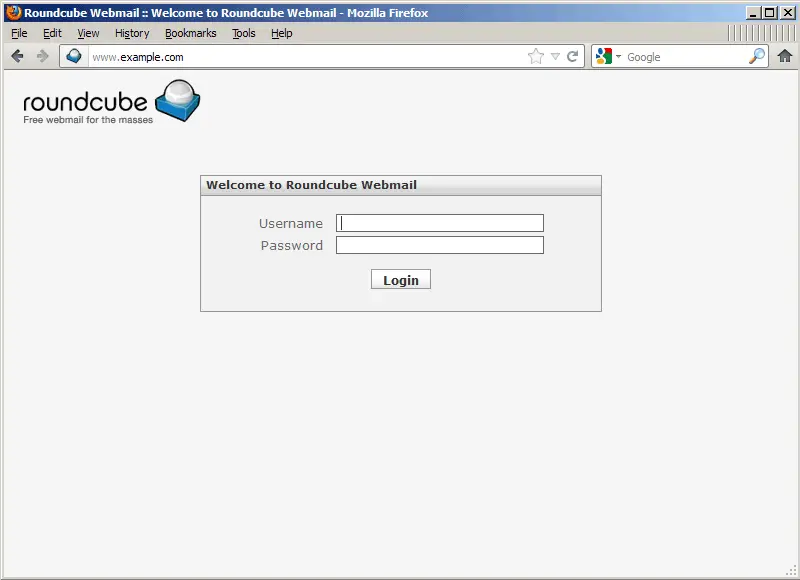Open the File menu
Image resolution: width=800 pixels, height=580 pixels.
(x=19, y=33)
